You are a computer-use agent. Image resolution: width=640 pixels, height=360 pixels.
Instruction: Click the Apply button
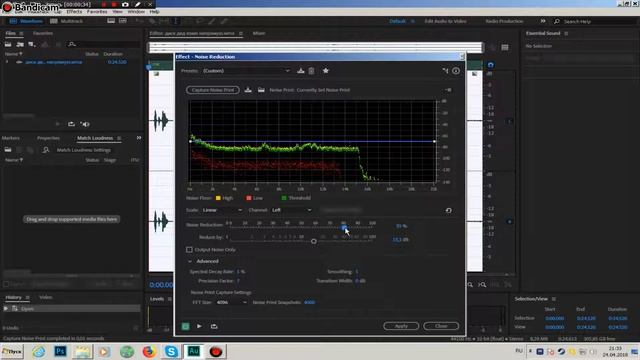point(401,326)
